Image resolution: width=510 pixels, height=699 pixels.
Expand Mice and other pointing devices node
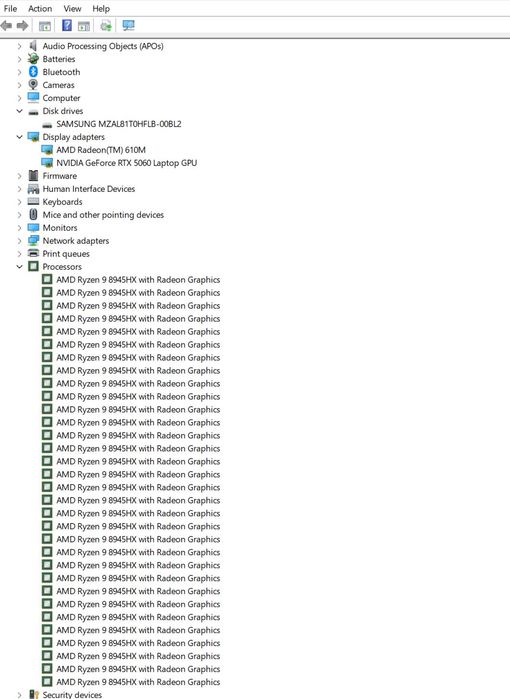pyautogui.click(x=19, y=215)
